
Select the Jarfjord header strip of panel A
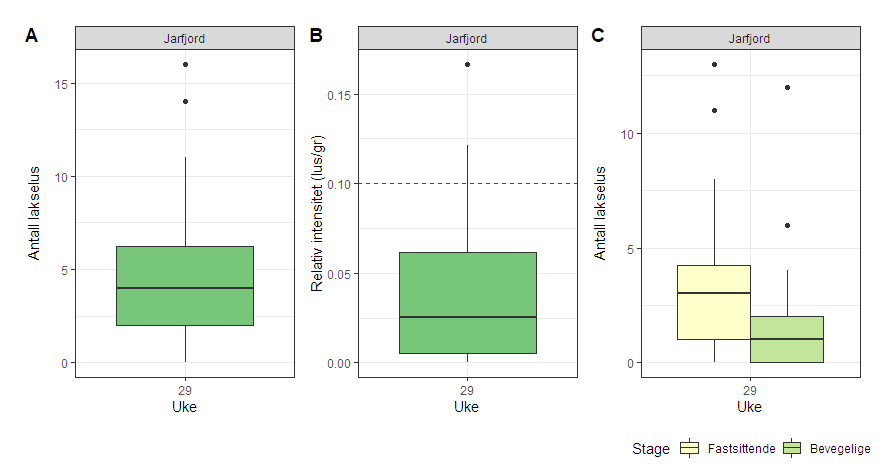[185, 39]
